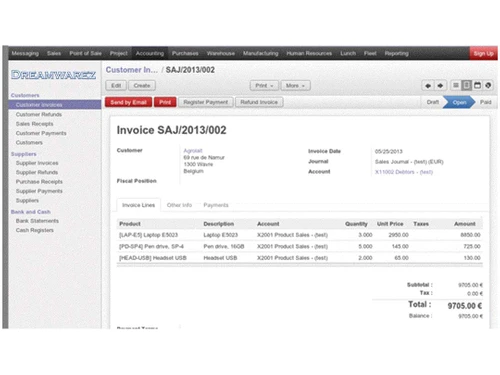Click the Unit Price column header

pyautogui.click(x=390, y=224)
